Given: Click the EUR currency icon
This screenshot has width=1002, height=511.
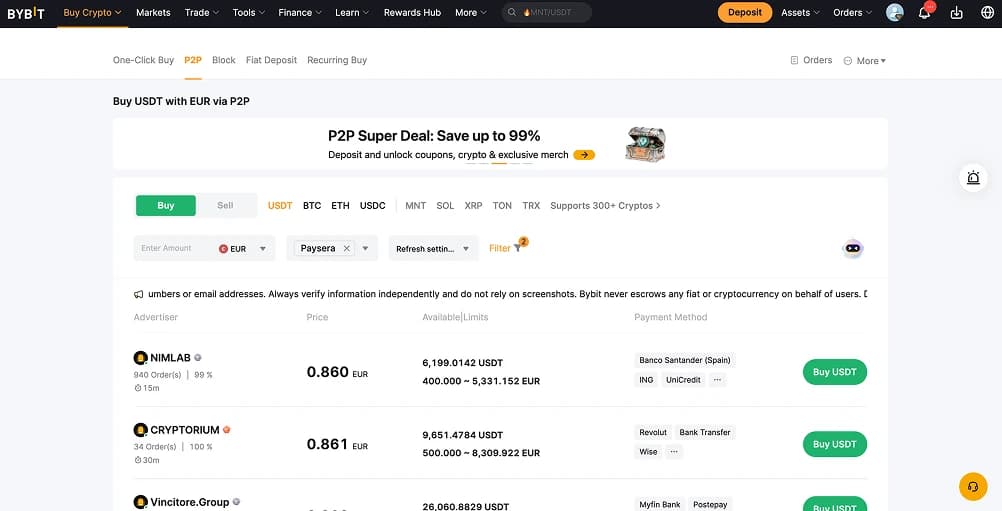Looking at the screenshot, I should pos(223,248).
